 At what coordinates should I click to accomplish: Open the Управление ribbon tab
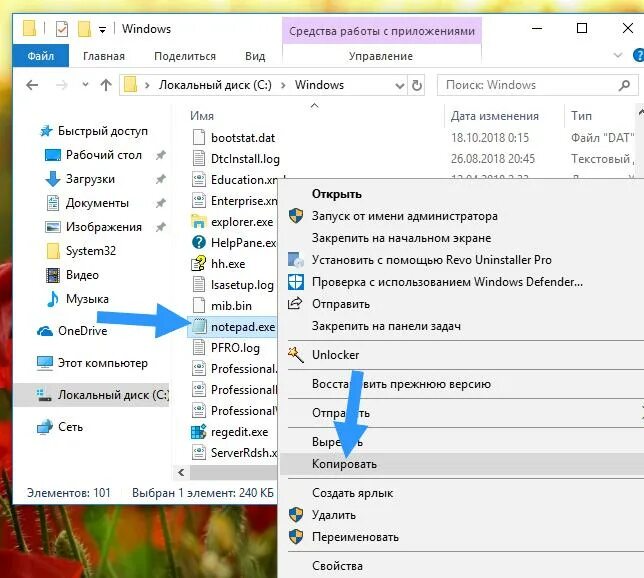381,56
